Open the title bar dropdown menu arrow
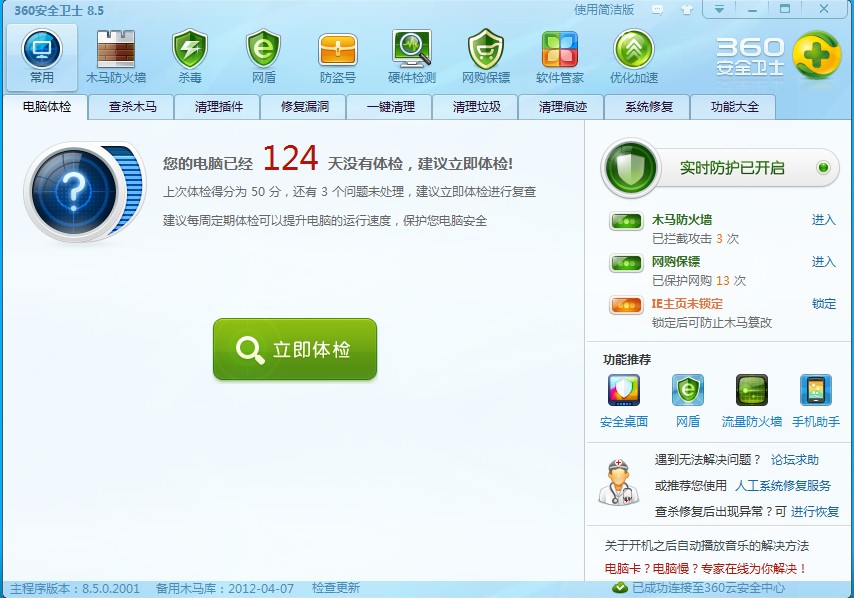The width and height of the screenshot is (854, 598). (719, 9)
